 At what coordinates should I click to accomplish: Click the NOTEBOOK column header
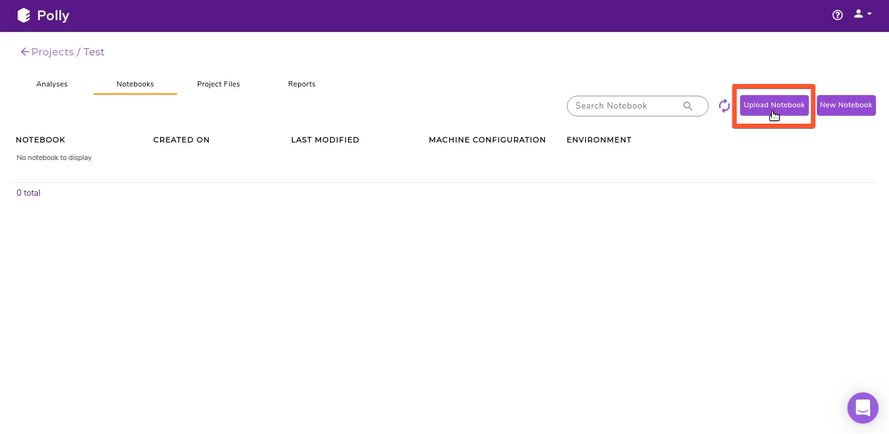tap(40, 140)
